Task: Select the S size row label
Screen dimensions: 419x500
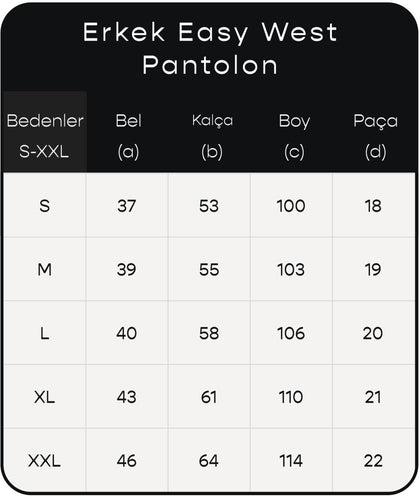Action: 45,206
